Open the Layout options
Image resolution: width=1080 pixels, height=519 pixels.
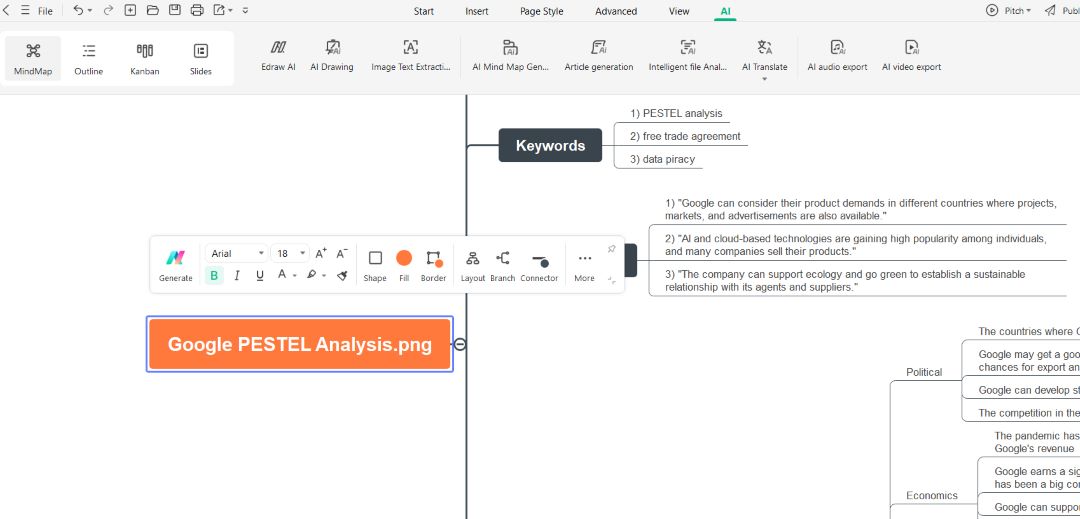tap(472, 265)
